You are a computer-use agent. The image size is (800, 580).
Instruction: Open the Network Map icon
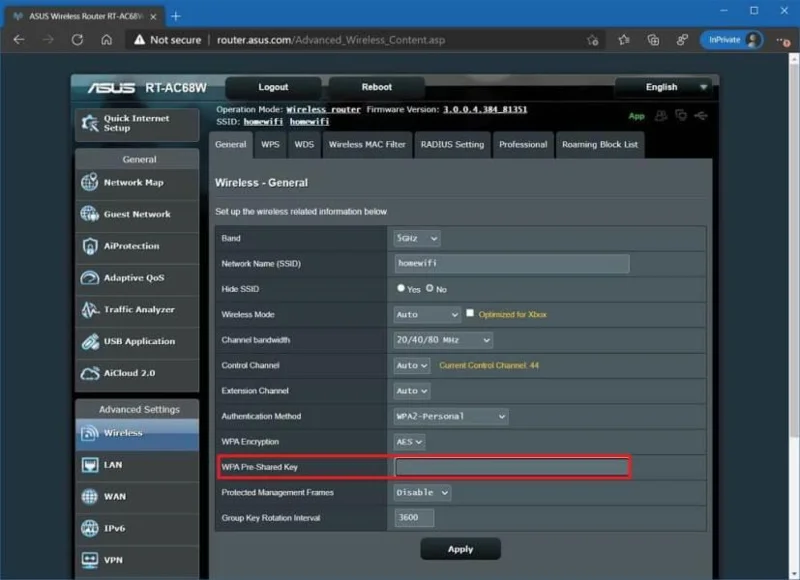[89, 182]
